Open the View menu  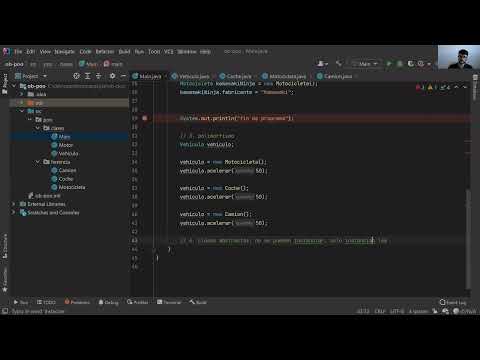click(x=45, y=52)
